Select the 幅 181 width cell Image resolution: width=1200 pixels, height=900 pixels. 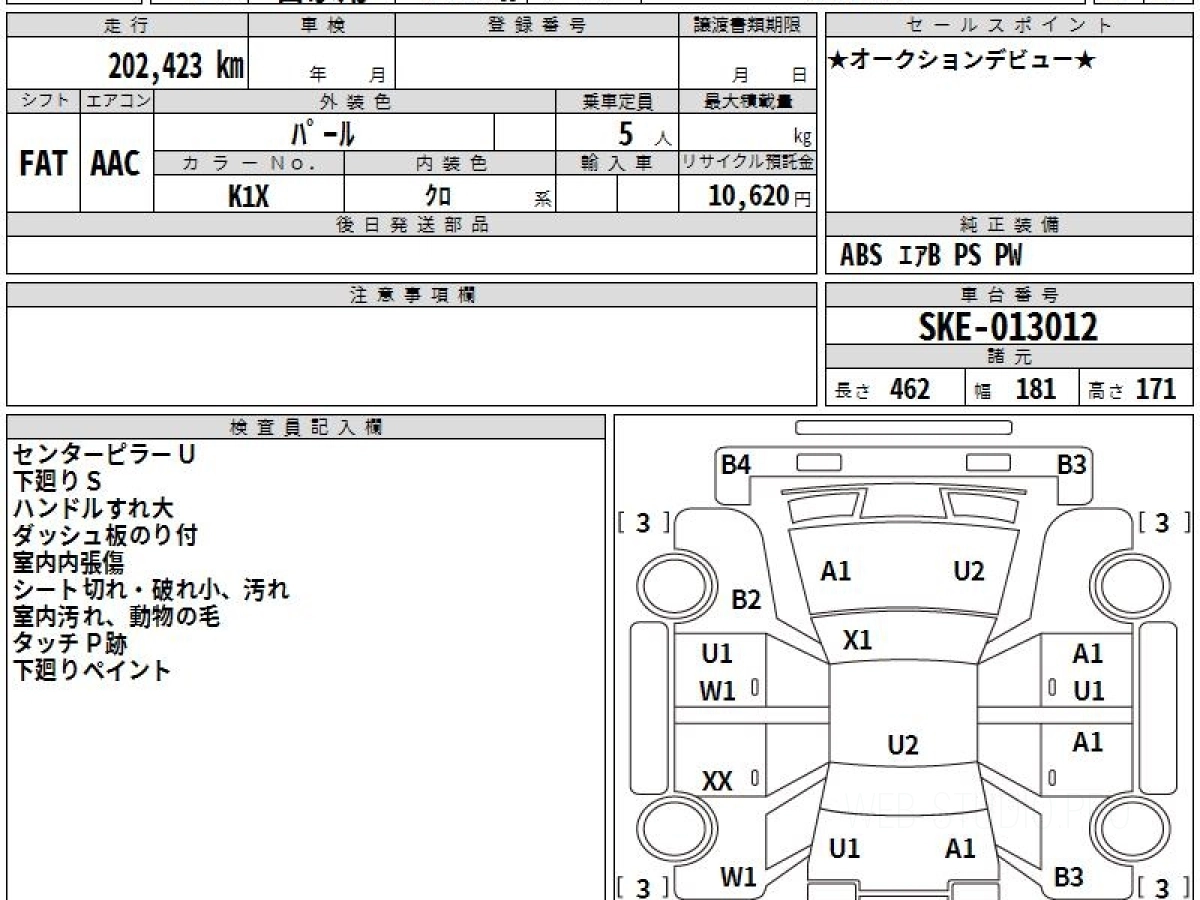(1022, 388)
